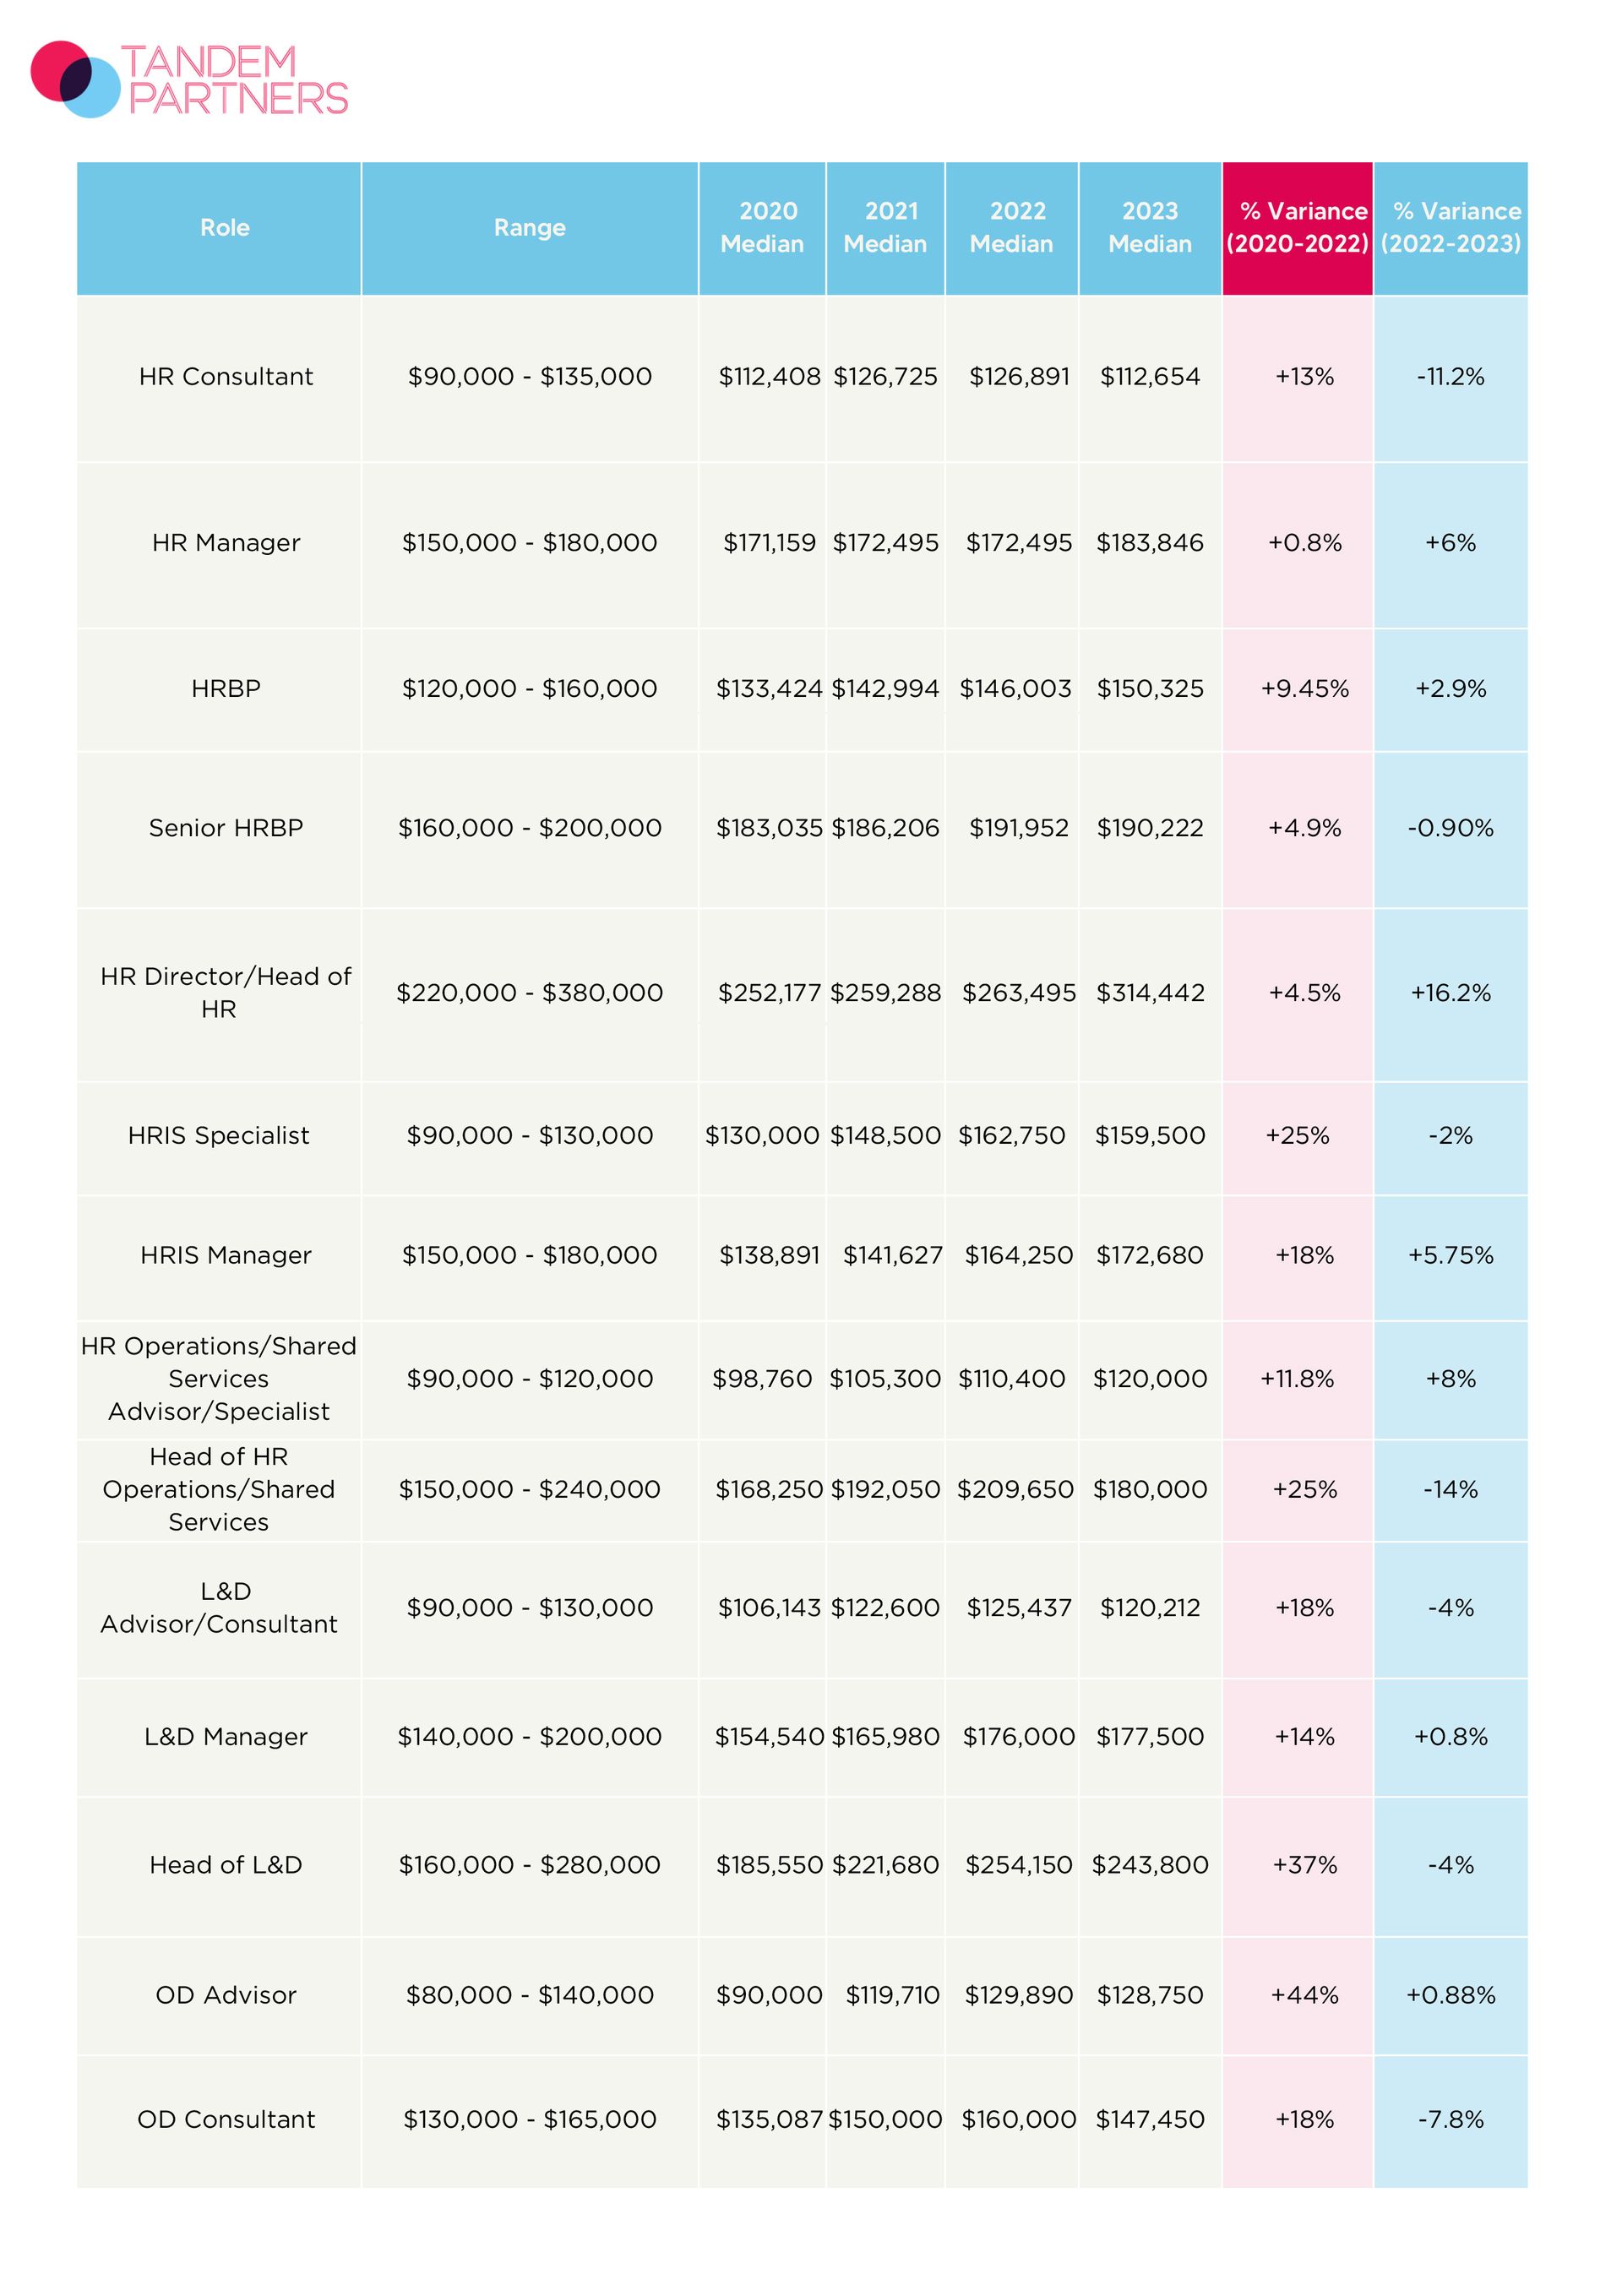Select OD Consultant variance -7.8%
Viewport: 1622px width, 2296px height.
point(1450,2120)
